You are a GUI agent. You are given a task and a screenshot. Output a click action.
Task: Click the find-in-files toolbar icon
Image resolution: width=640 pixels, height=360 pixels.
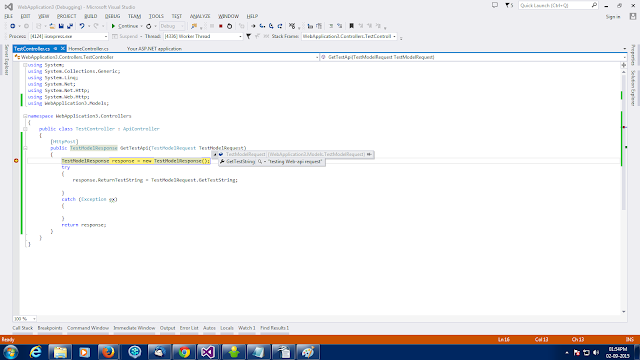194,26
